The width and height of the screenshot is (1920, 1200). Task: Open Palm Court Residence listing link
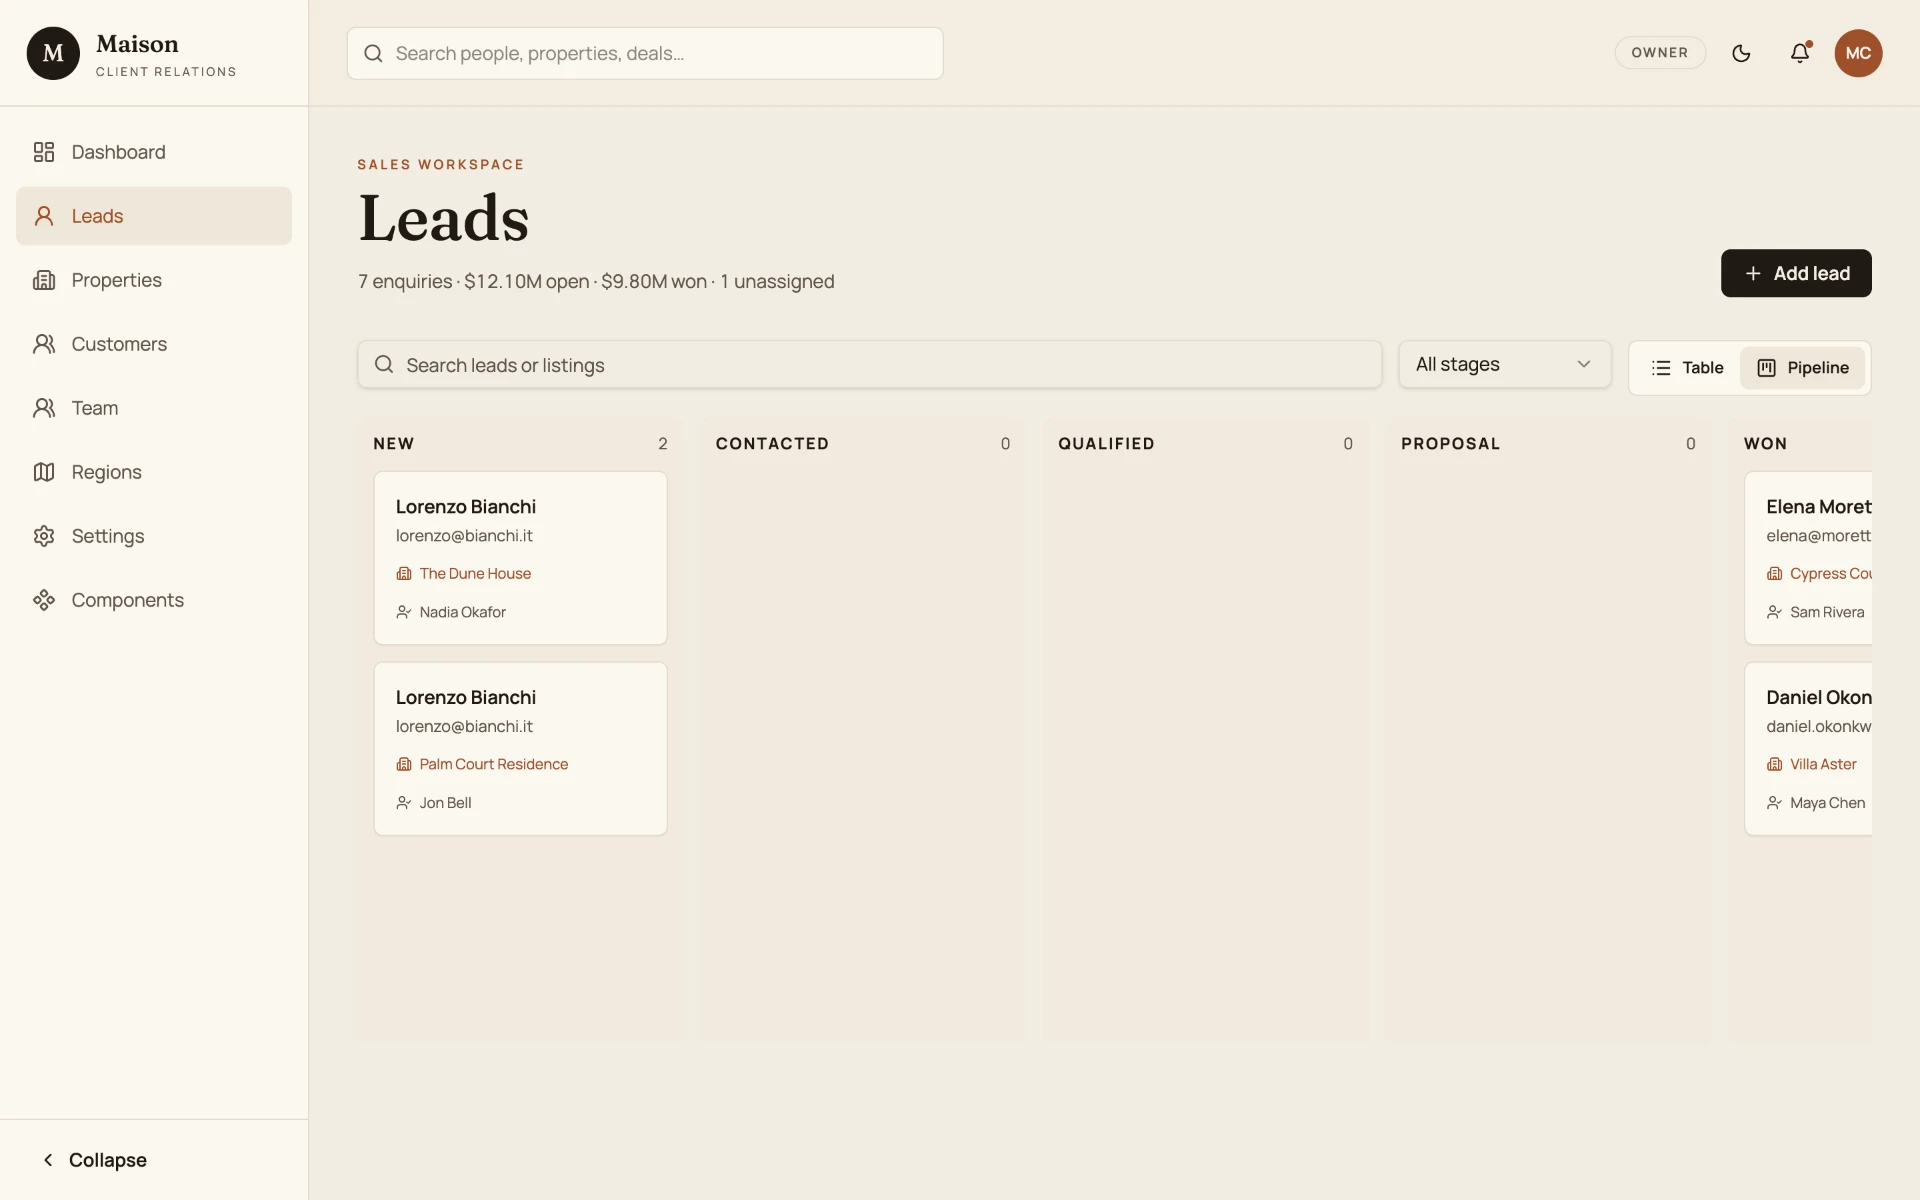tap(494, 764)
